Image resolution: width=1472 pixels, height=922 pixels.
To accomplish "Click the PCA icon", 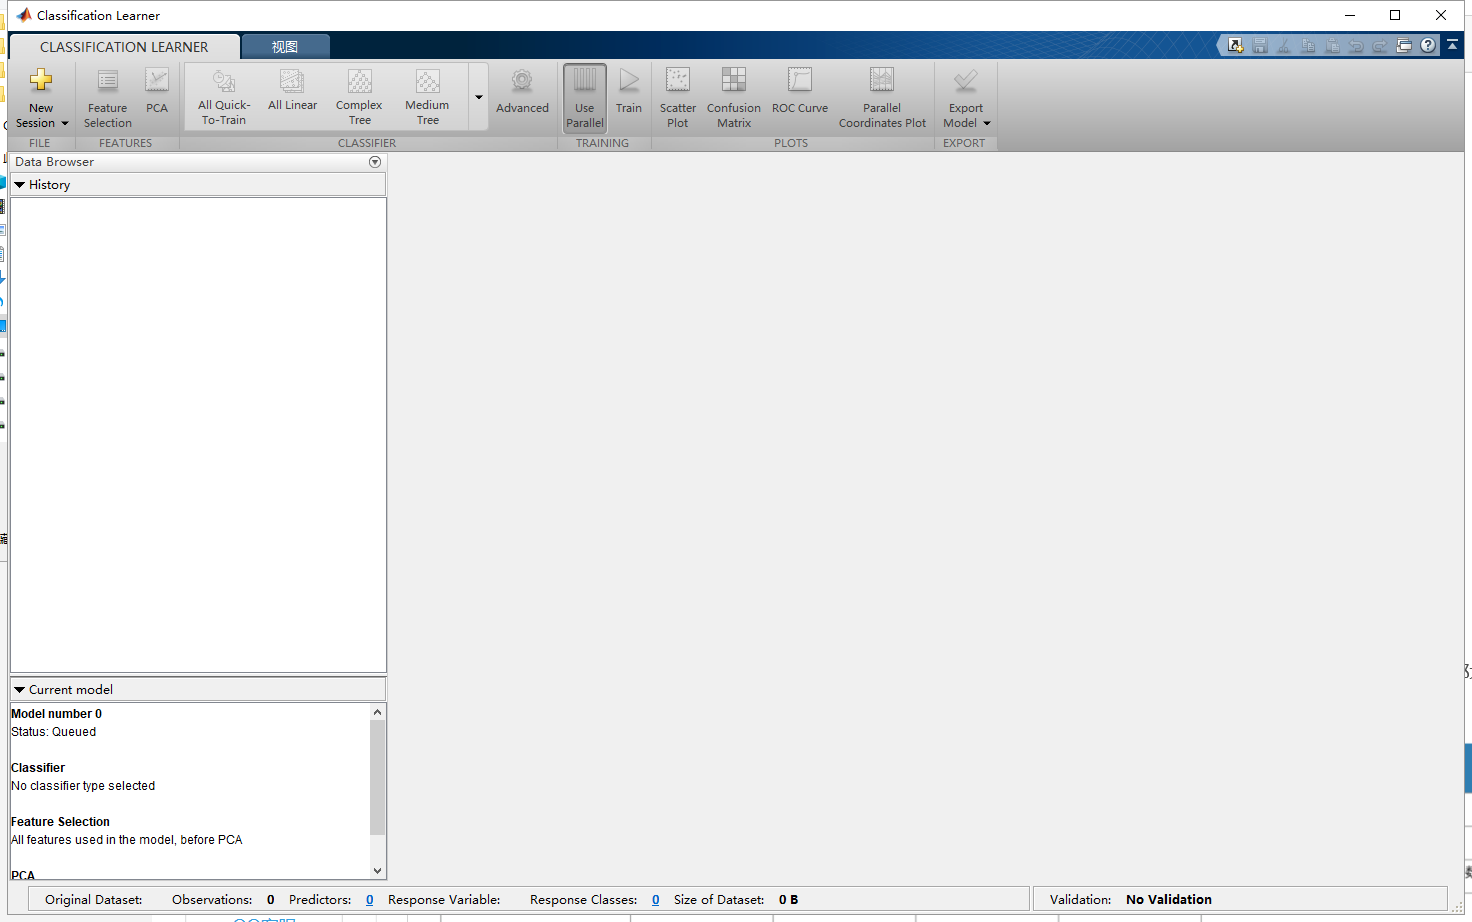I will tap(157, 80).
